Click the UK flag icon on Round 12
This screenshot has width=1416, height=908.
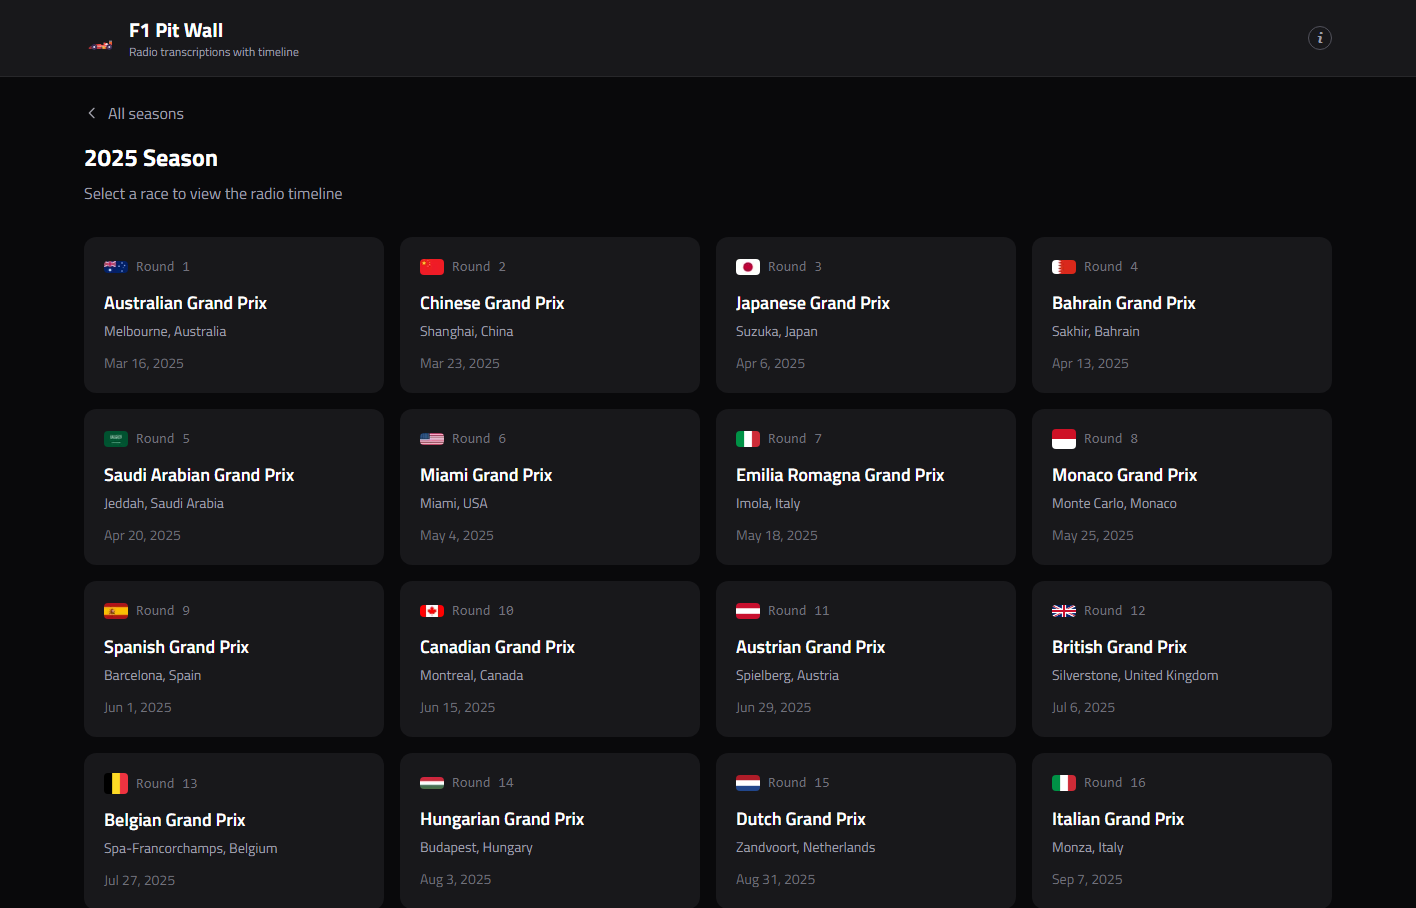click(1064, 611)
